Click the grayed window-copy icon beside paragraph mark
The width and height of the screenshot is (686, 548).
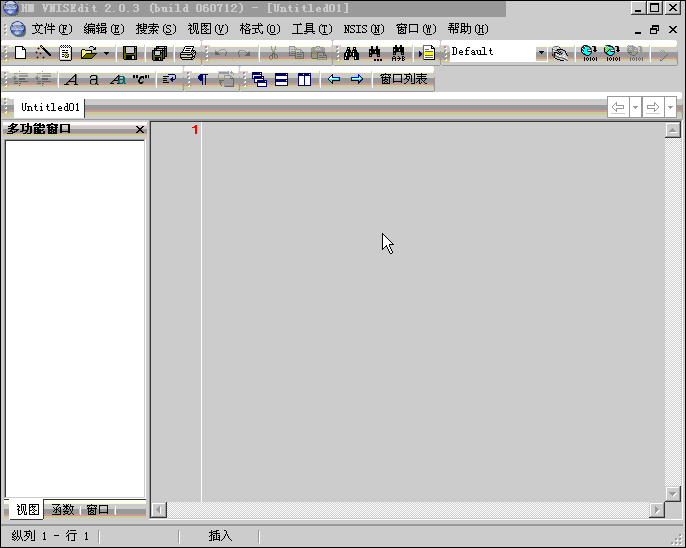pos(226,79)
